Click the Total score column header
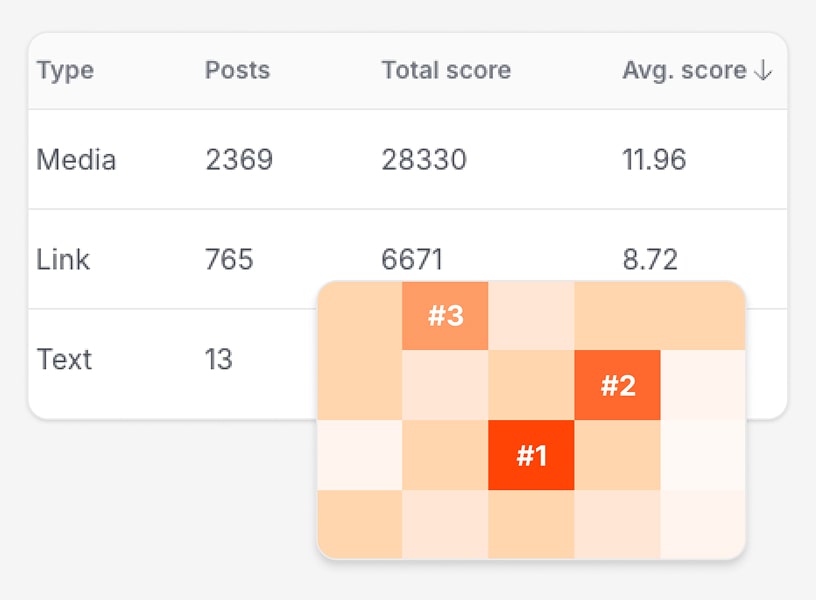816x600 pixels. tap(446, 71)
